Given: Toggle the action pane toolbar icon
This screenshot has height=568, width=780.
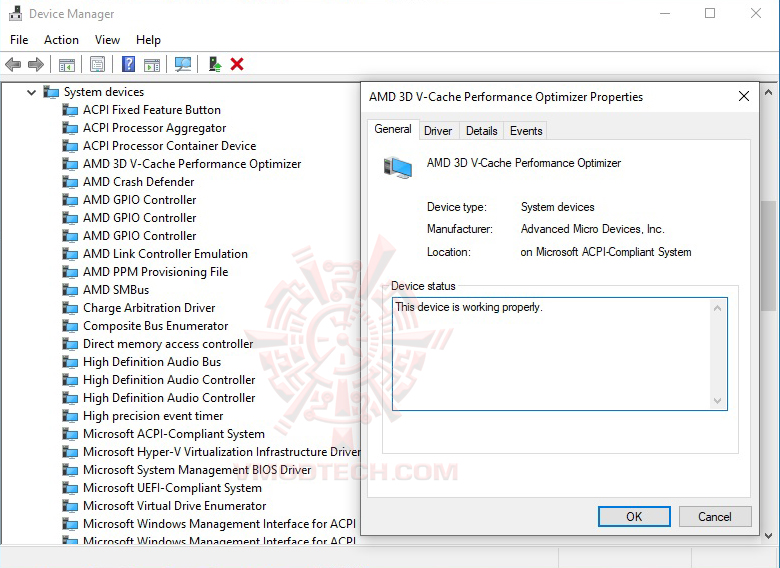Looking at the screenshot, I should tap(152, 65).
